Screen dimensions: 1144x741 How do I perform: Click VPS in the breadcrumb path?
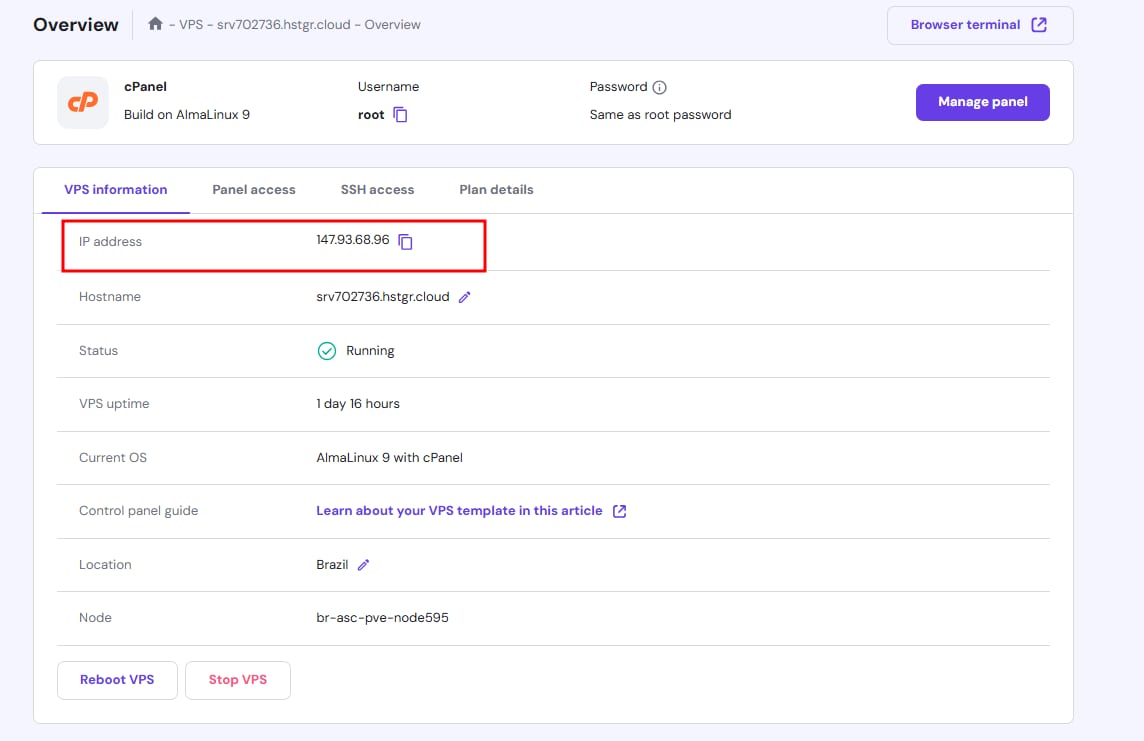(x=191, y=25)
